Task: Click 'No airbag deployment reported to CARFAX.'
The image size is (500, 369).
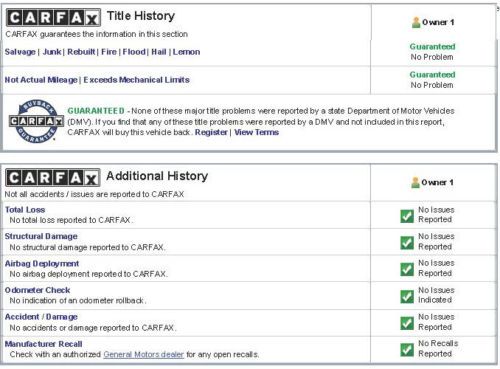Action: (x=89, y=274)
